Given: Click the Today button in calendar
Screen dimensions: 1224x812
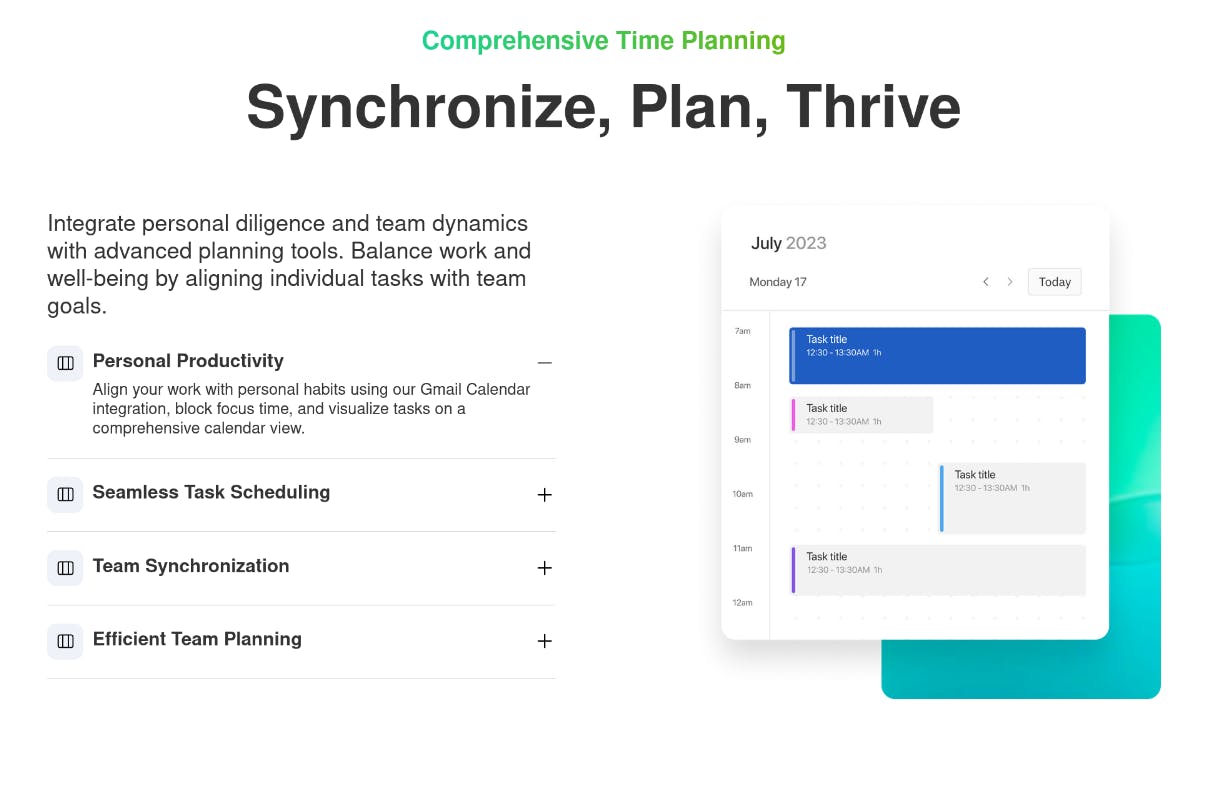Looking at the screenshot, I should coord(1055,282).
